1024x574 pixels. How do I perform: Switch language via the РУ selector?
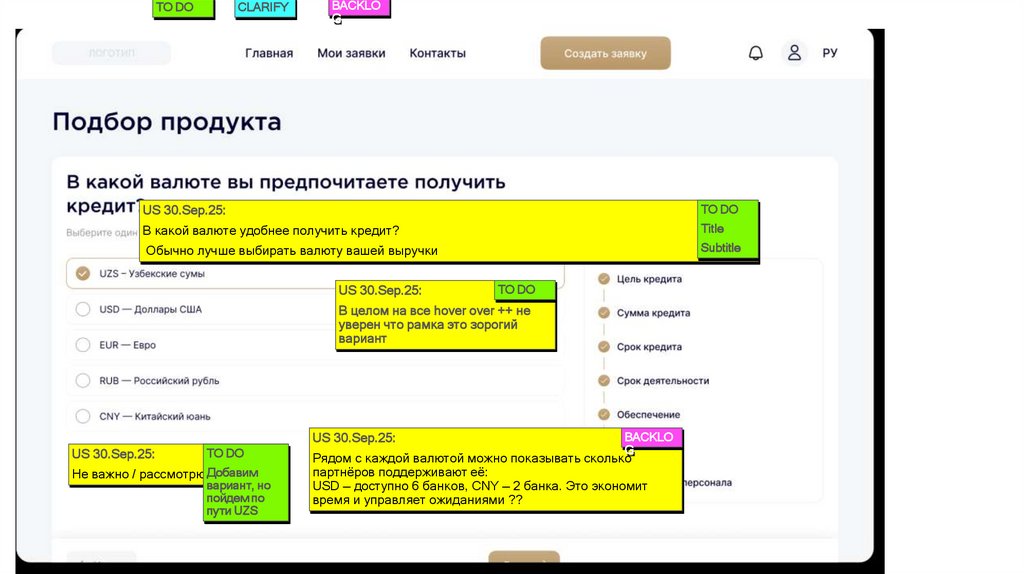(830, 53)
